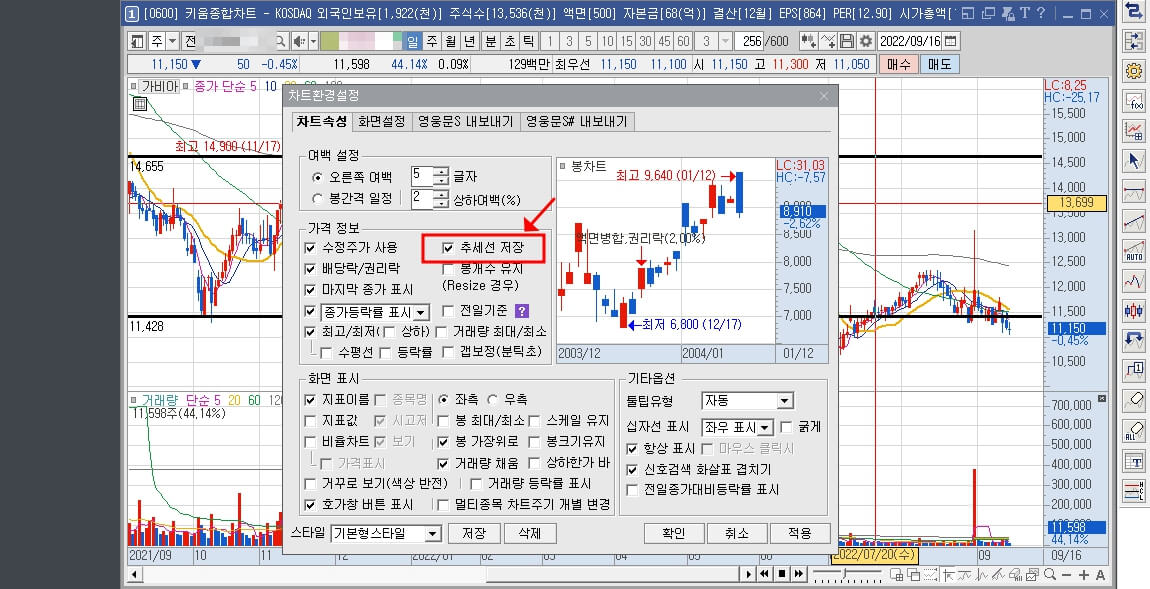Select the 차트속성 tab
Viewport: 1150px width, 589px height.
click(x=321, y=122)
